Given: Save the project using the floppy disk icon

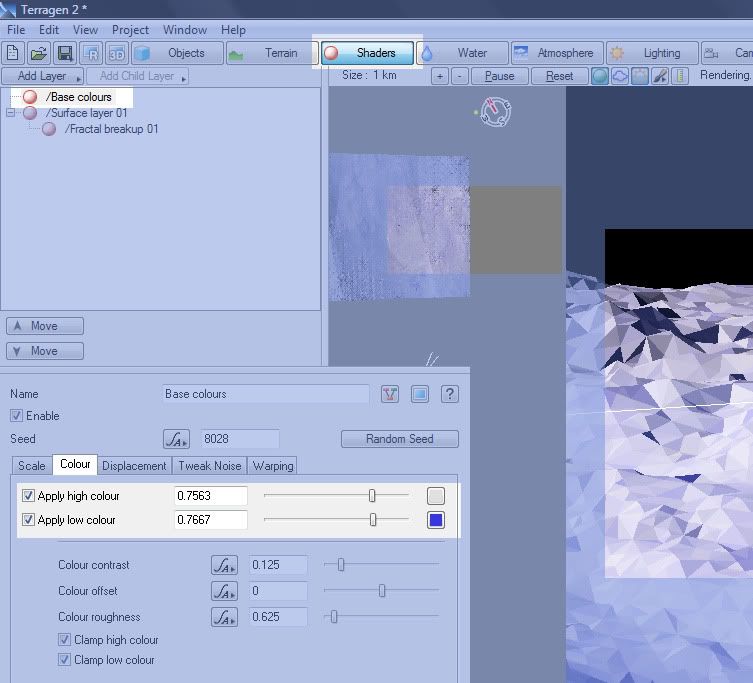Looking at the screenshot, I should point(65,53).
